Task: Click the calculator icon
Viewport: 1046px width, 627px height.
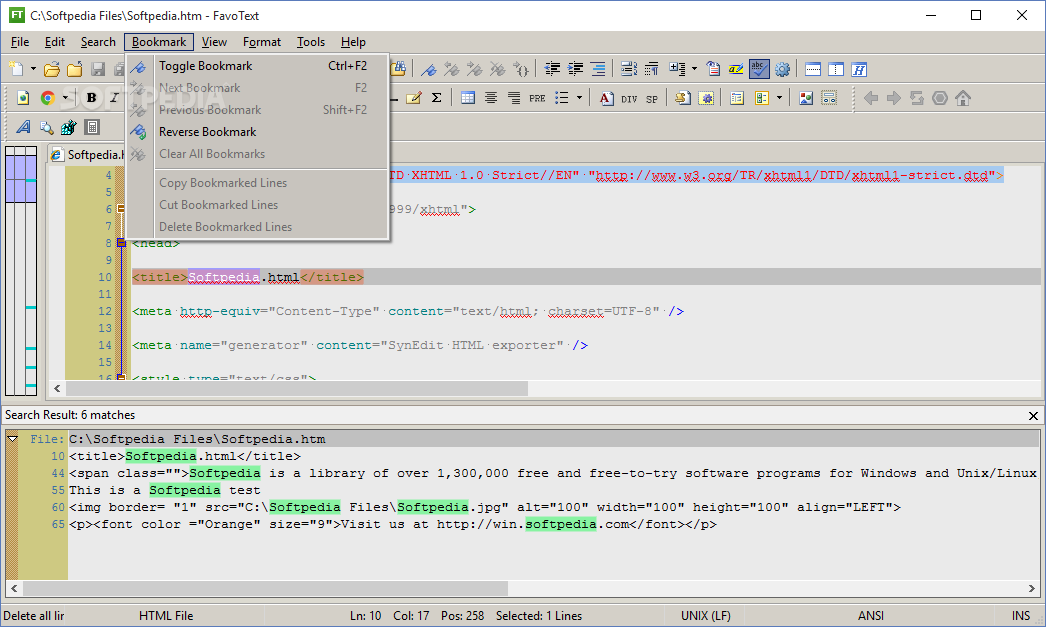Action: click(92, 127)
